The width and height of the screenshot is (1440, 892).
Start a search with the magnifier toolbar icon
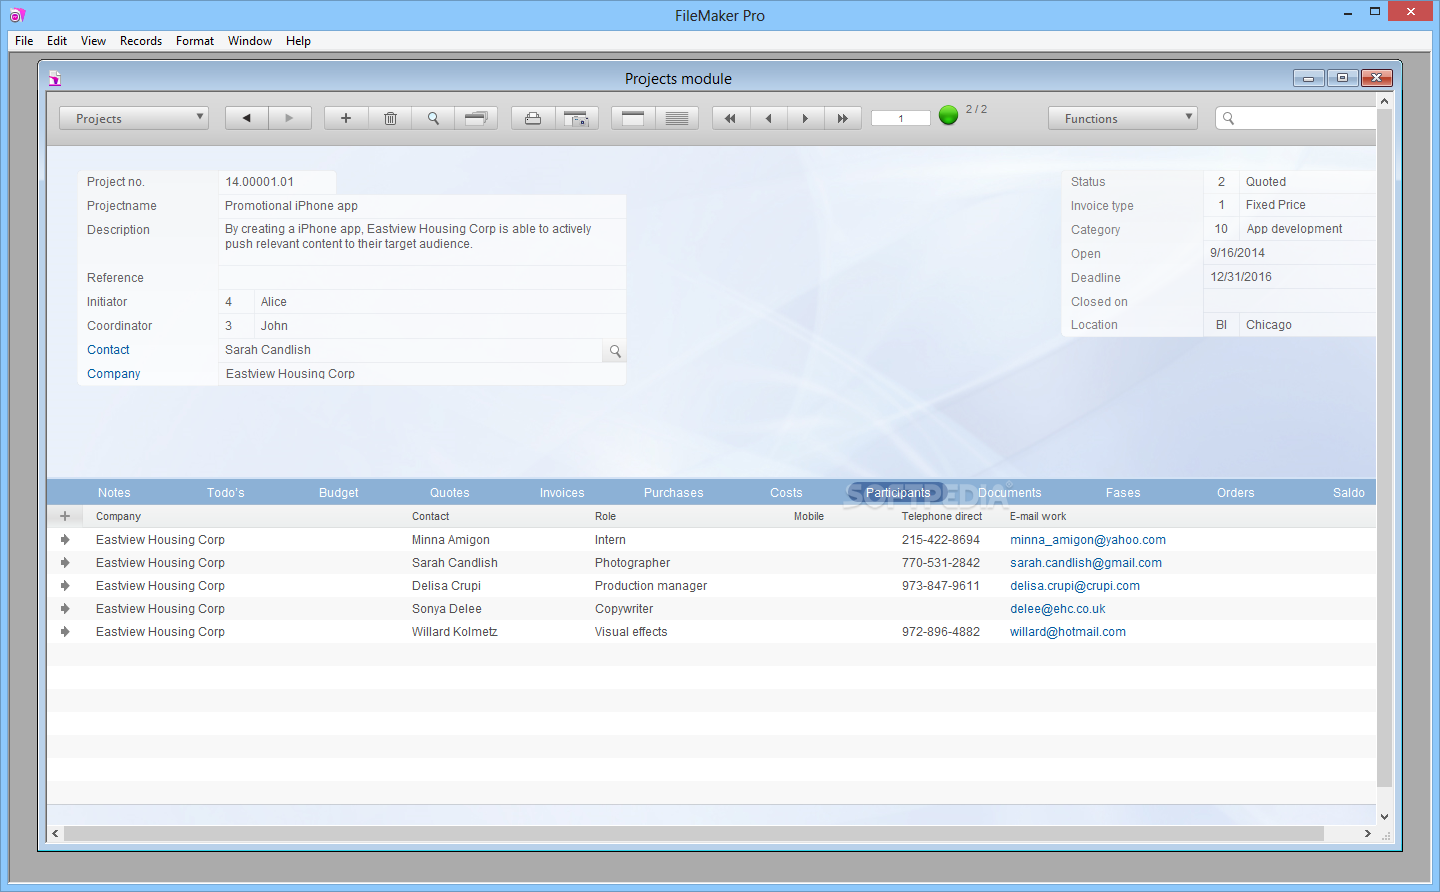point(433,118)
